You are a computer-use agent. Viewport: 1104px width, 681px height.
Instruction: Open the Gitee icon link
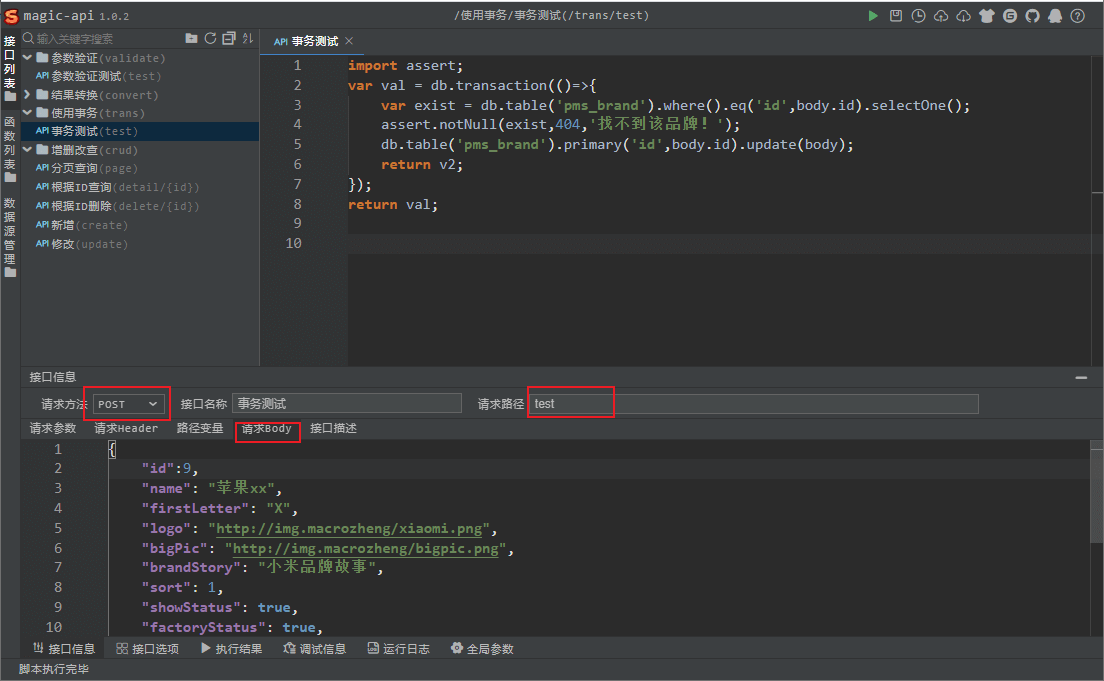coord(1010,15)
